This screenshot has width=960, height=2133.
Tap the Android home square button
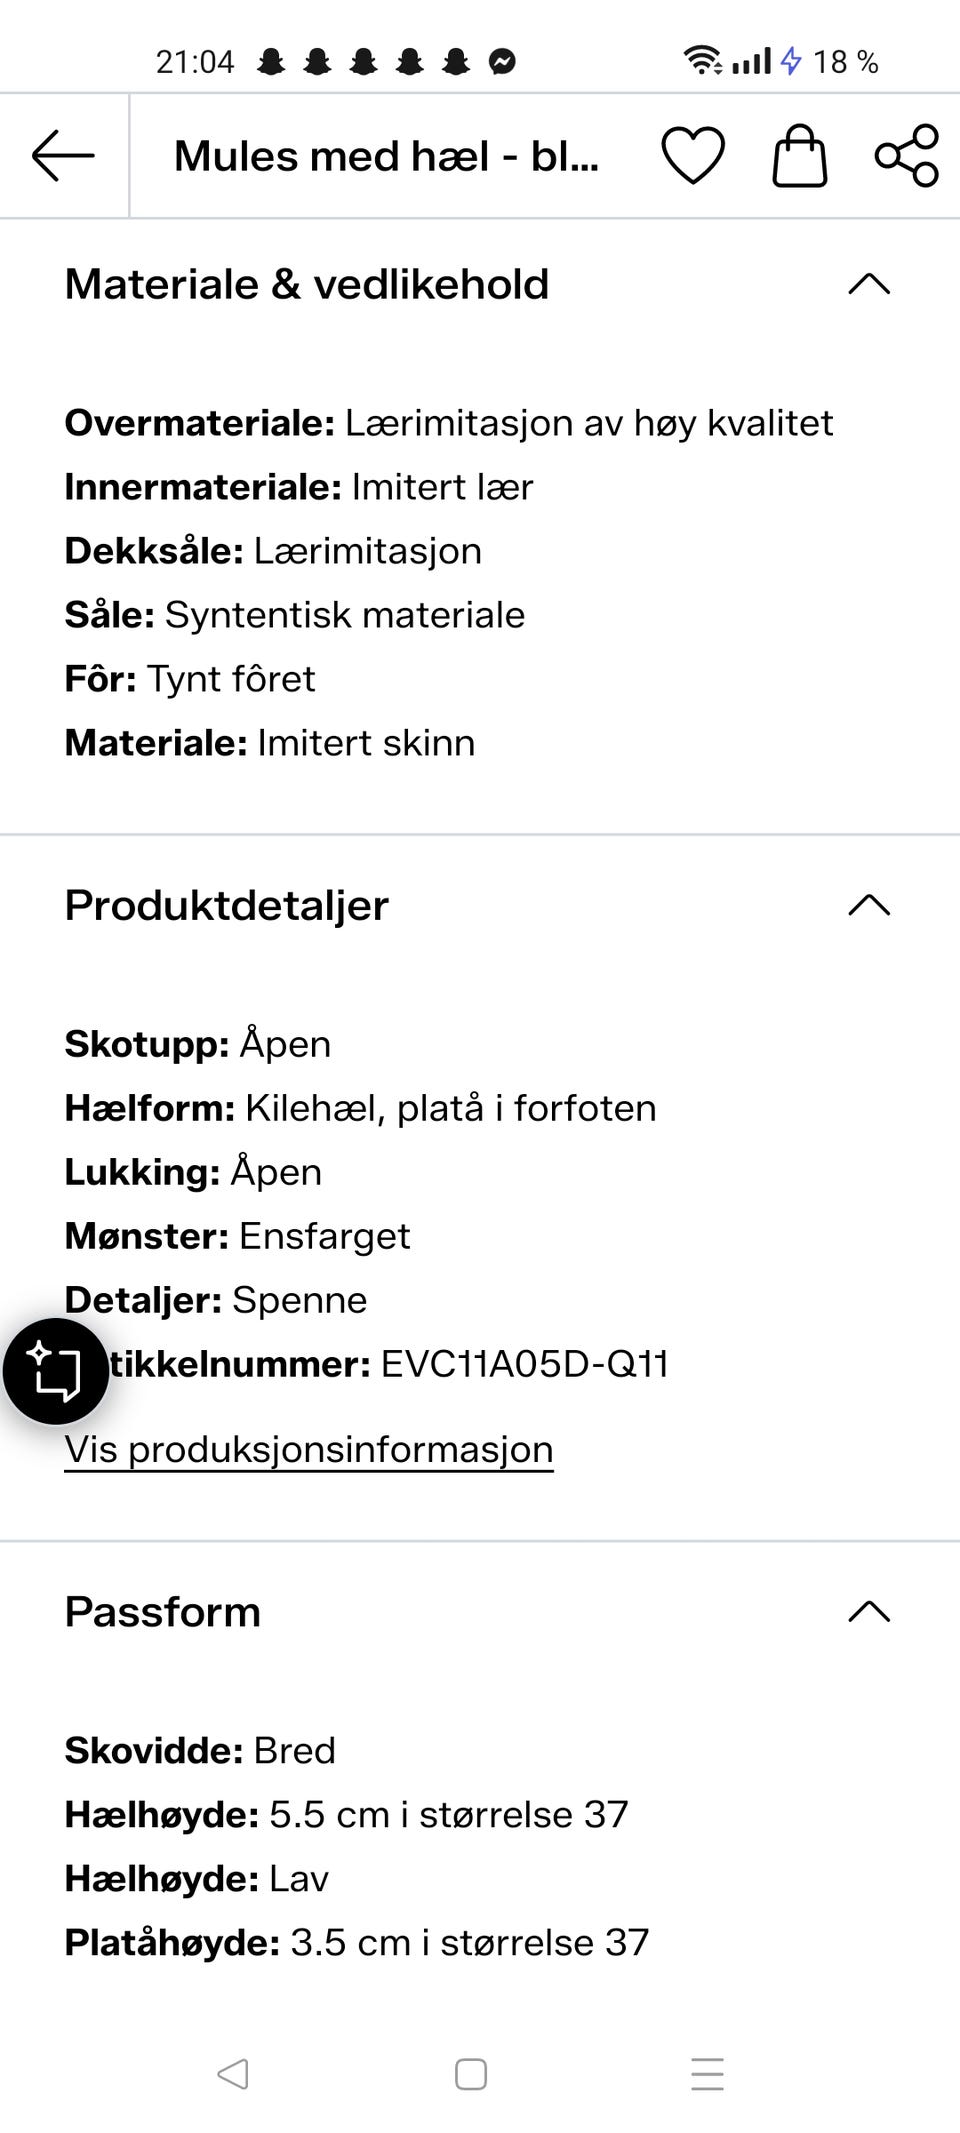point(471,2074)
